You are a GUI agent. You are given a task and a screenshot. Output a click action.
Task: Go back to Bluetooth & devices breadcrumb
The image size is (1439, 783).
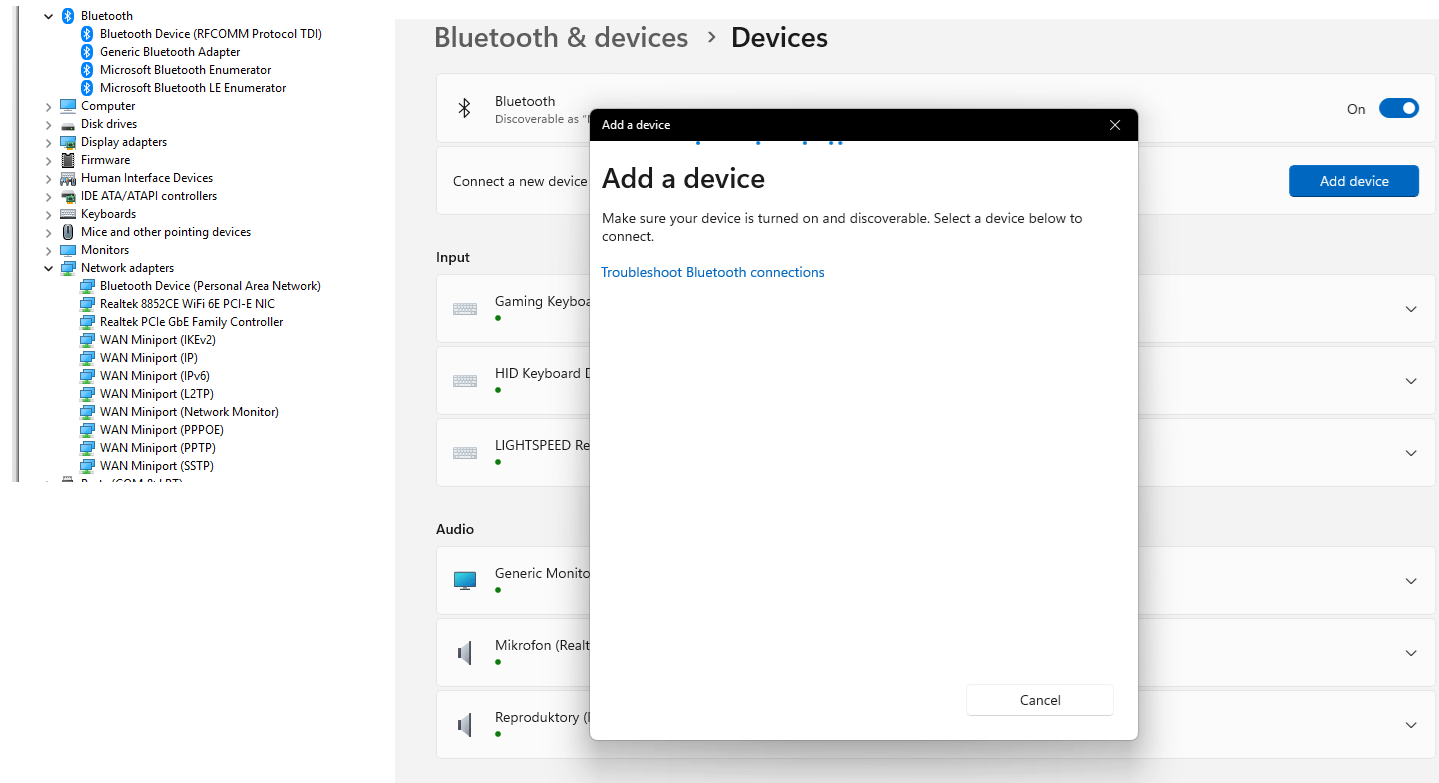pyautogui.click(x=561, y=38)
